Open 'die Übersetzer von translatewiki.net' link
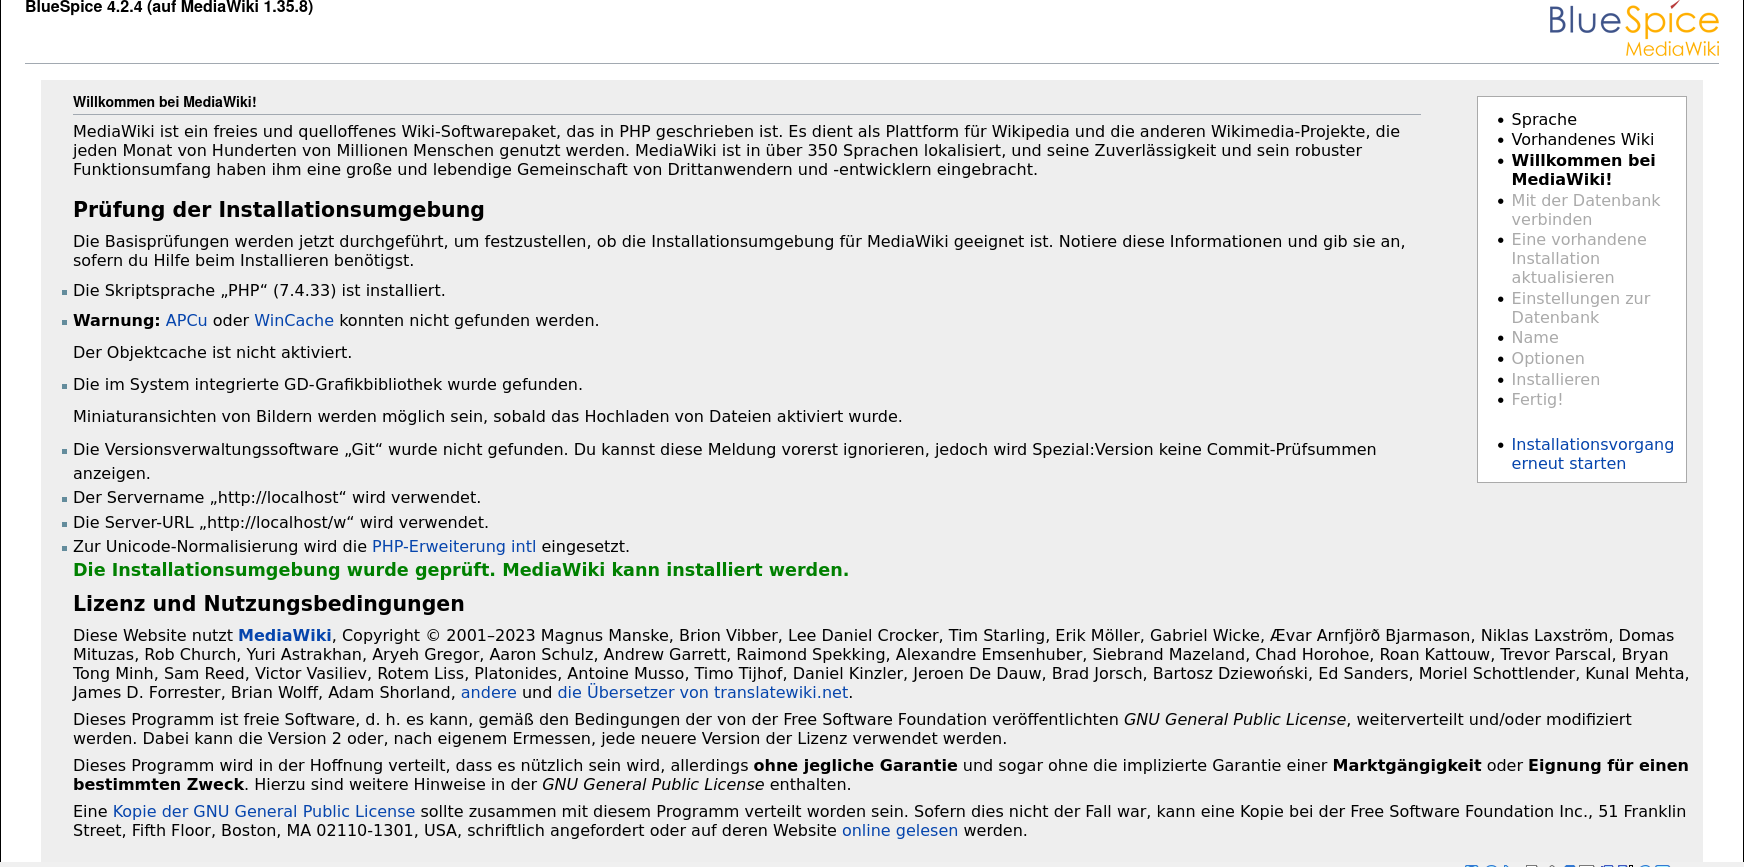Image resolution: width=1744 pixels, height=867 pixels. pos(703,693)
